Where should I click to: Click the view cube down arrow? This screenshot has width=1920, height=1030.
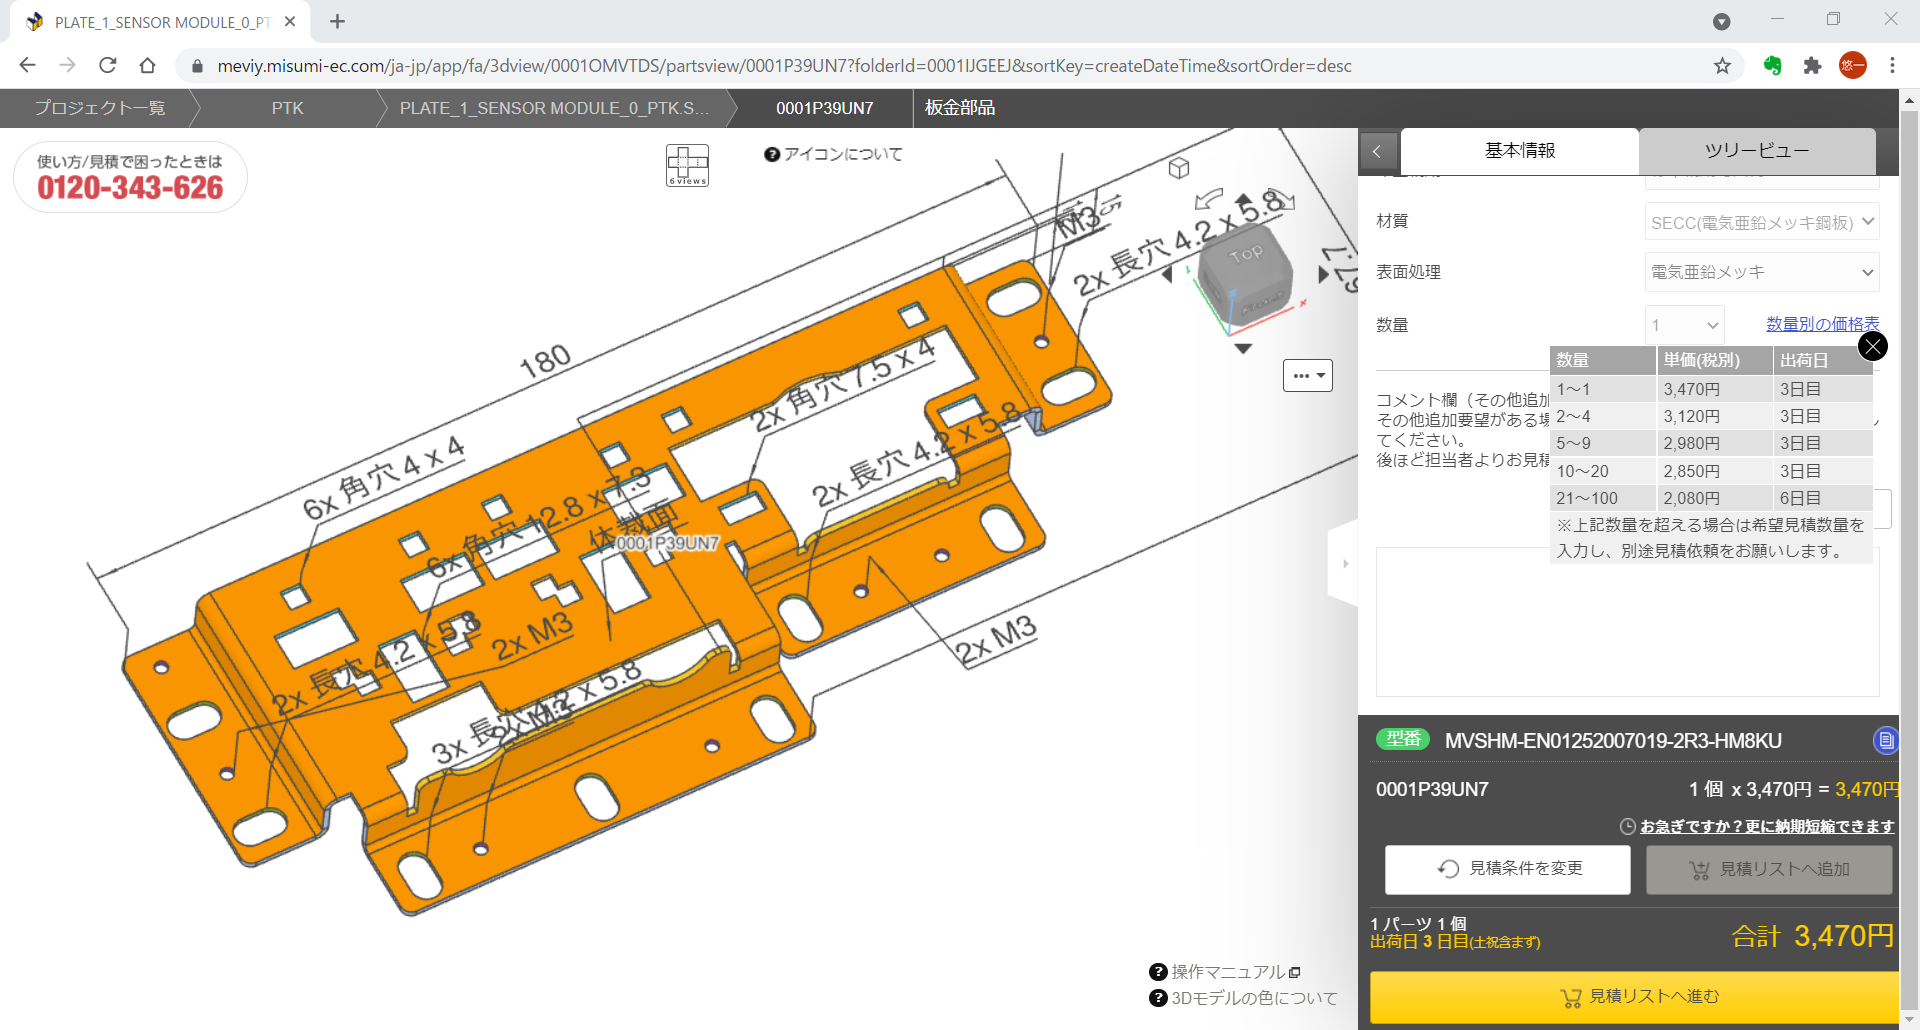[1243, 348]
